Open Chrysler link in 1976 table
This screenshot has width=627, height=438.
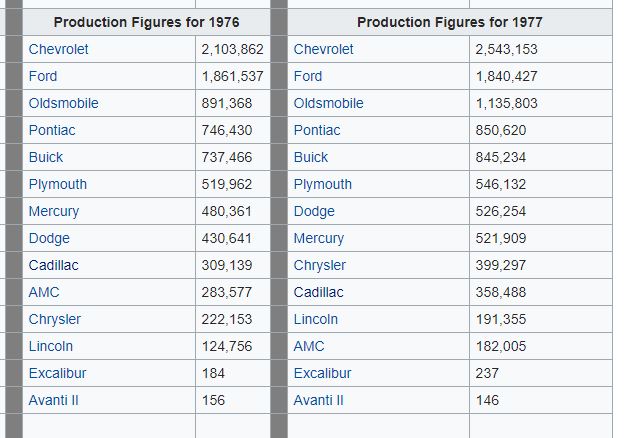[x=55, y=319]
